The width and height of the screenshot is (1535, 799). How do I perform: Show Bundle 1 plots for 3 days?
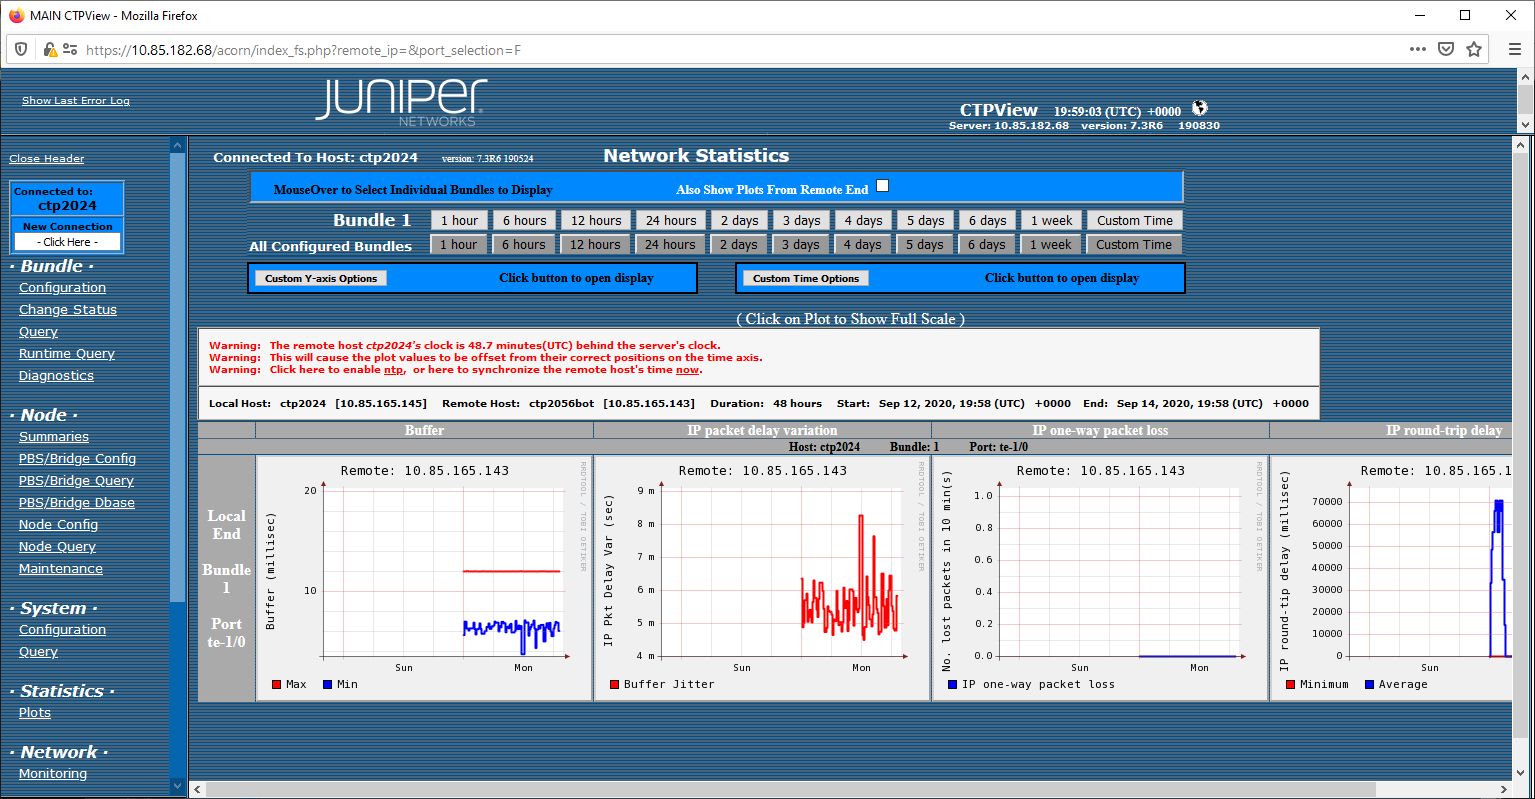[x=801, y=221]
